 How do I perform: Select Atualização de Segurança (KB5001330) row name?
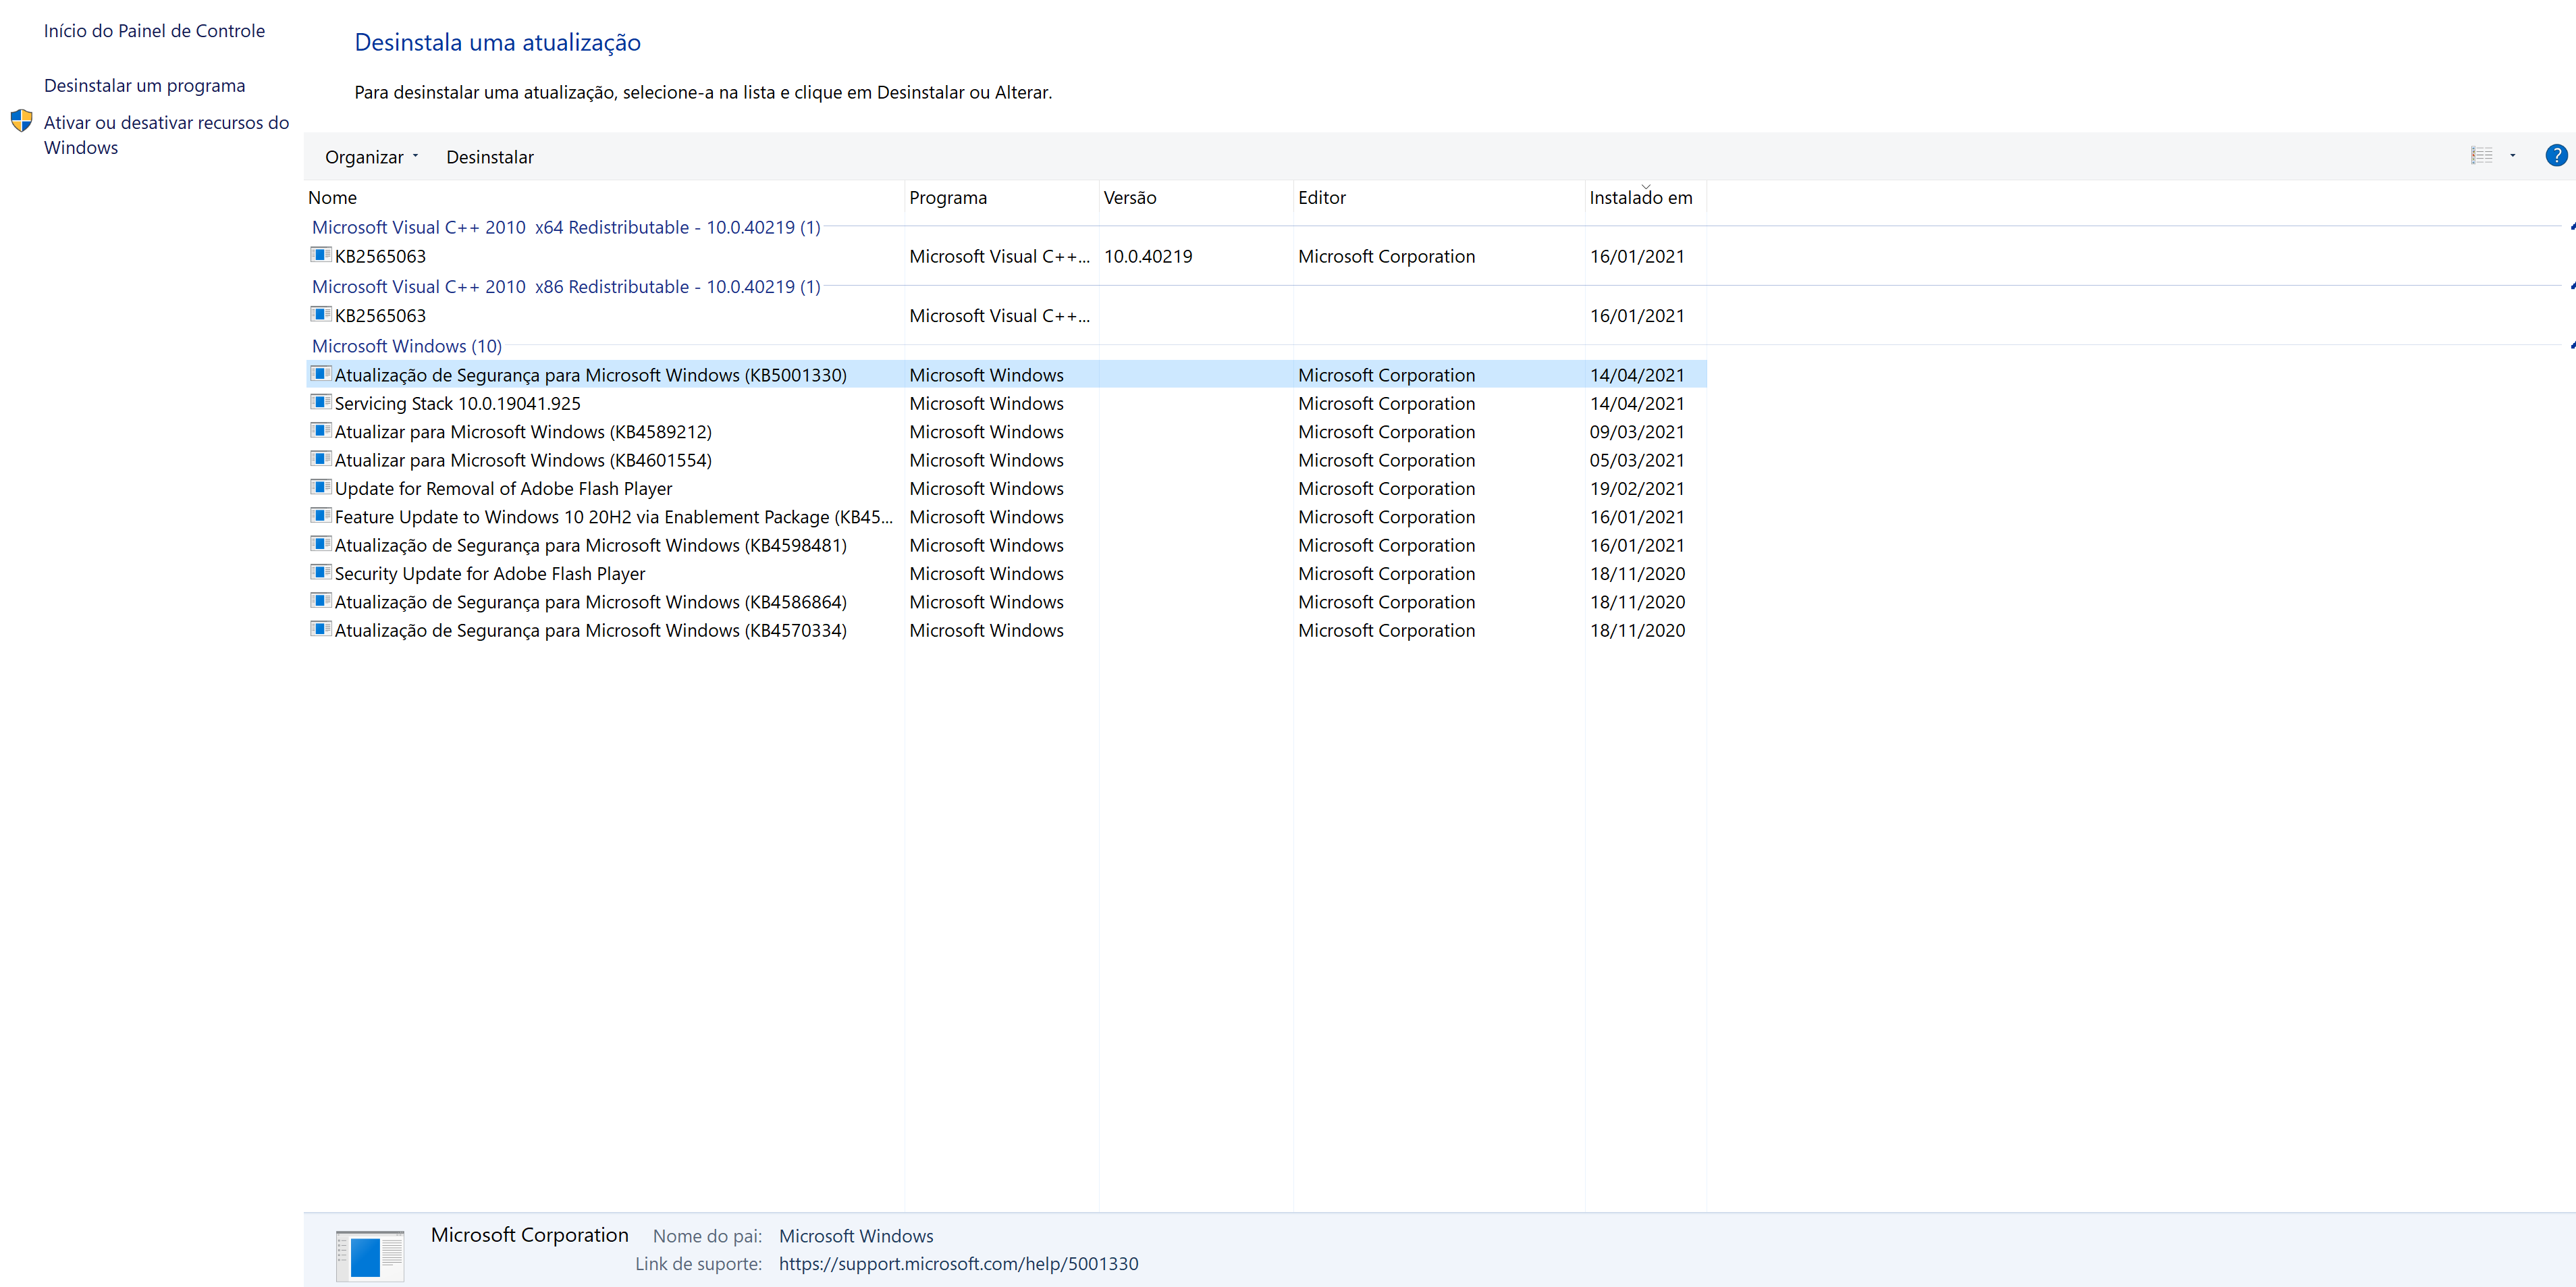tap(590, 375)
